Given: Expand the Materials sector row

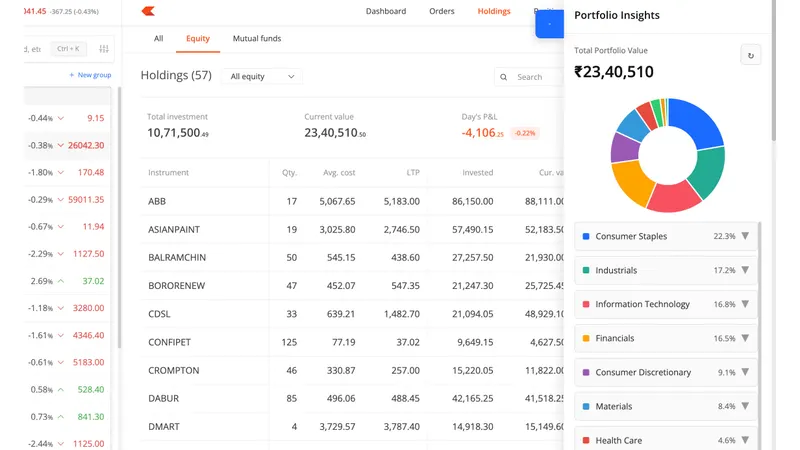Looking at the screenshot, I should (665, 406).
